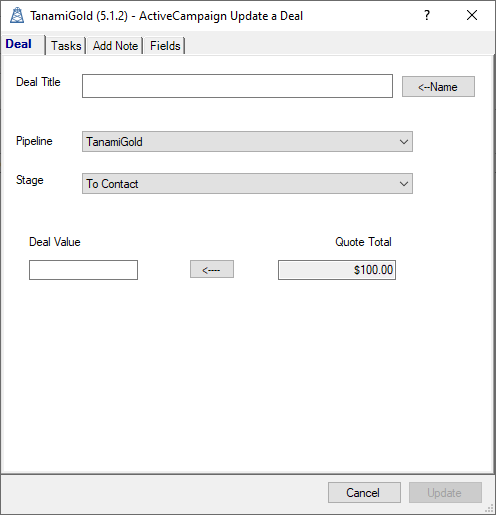The height and width of the screenshot is (515, 496).
Task: Open the Add Note tab
Action: click(x=115, y=46)
